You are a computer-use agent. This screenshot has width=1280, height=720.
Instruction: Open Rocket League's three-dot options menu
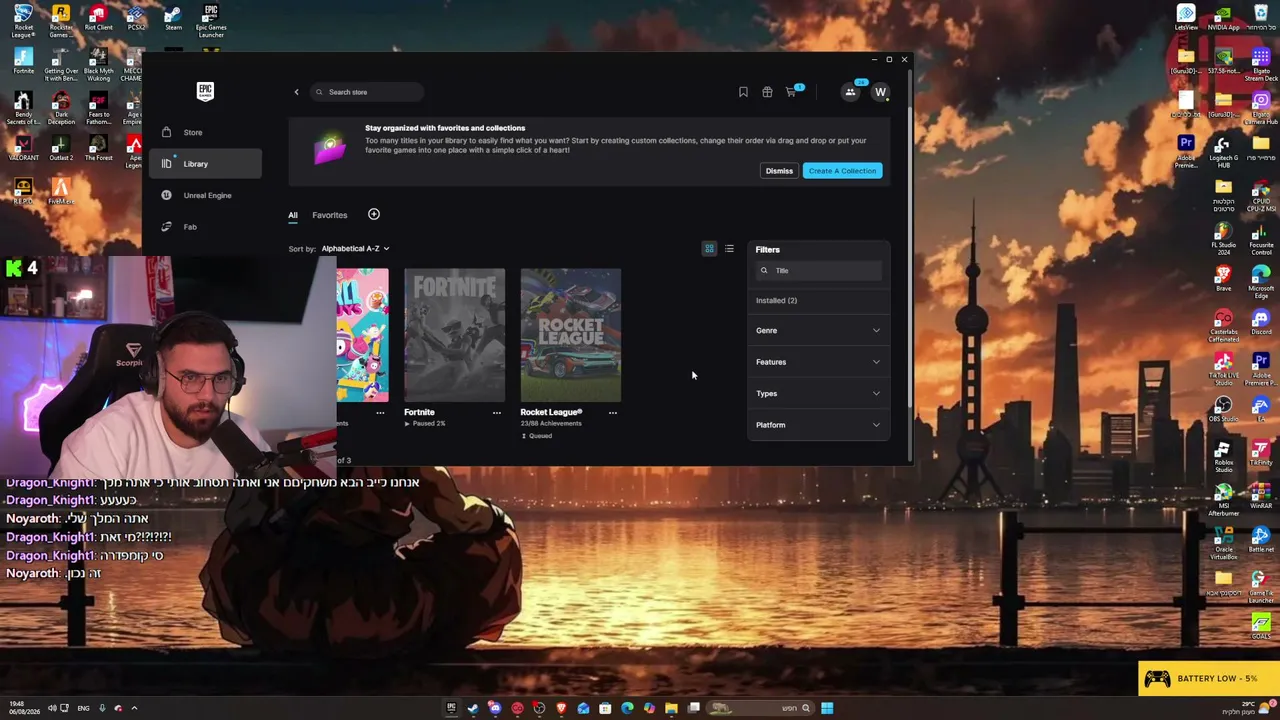coord(613,412)
